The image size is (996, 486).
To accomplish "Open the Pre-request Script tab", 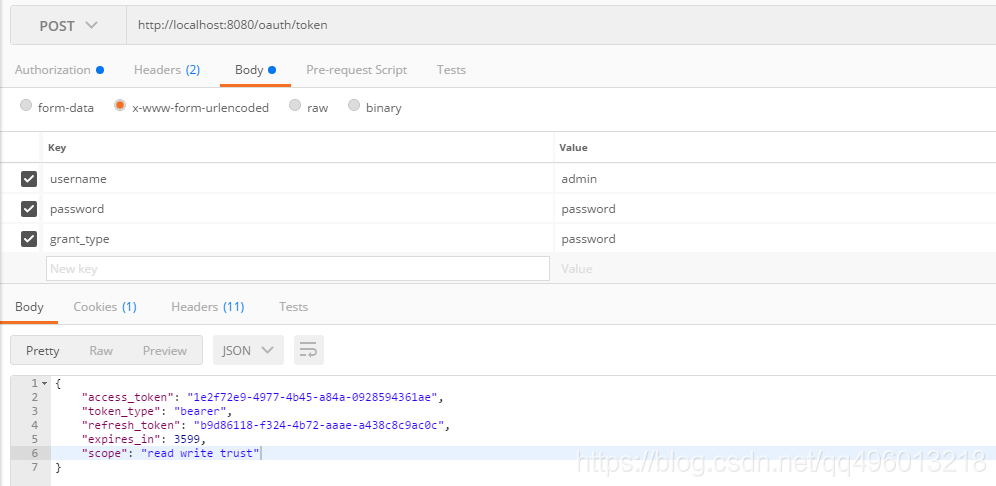I will pyautogui.click(x=356, y=70).
